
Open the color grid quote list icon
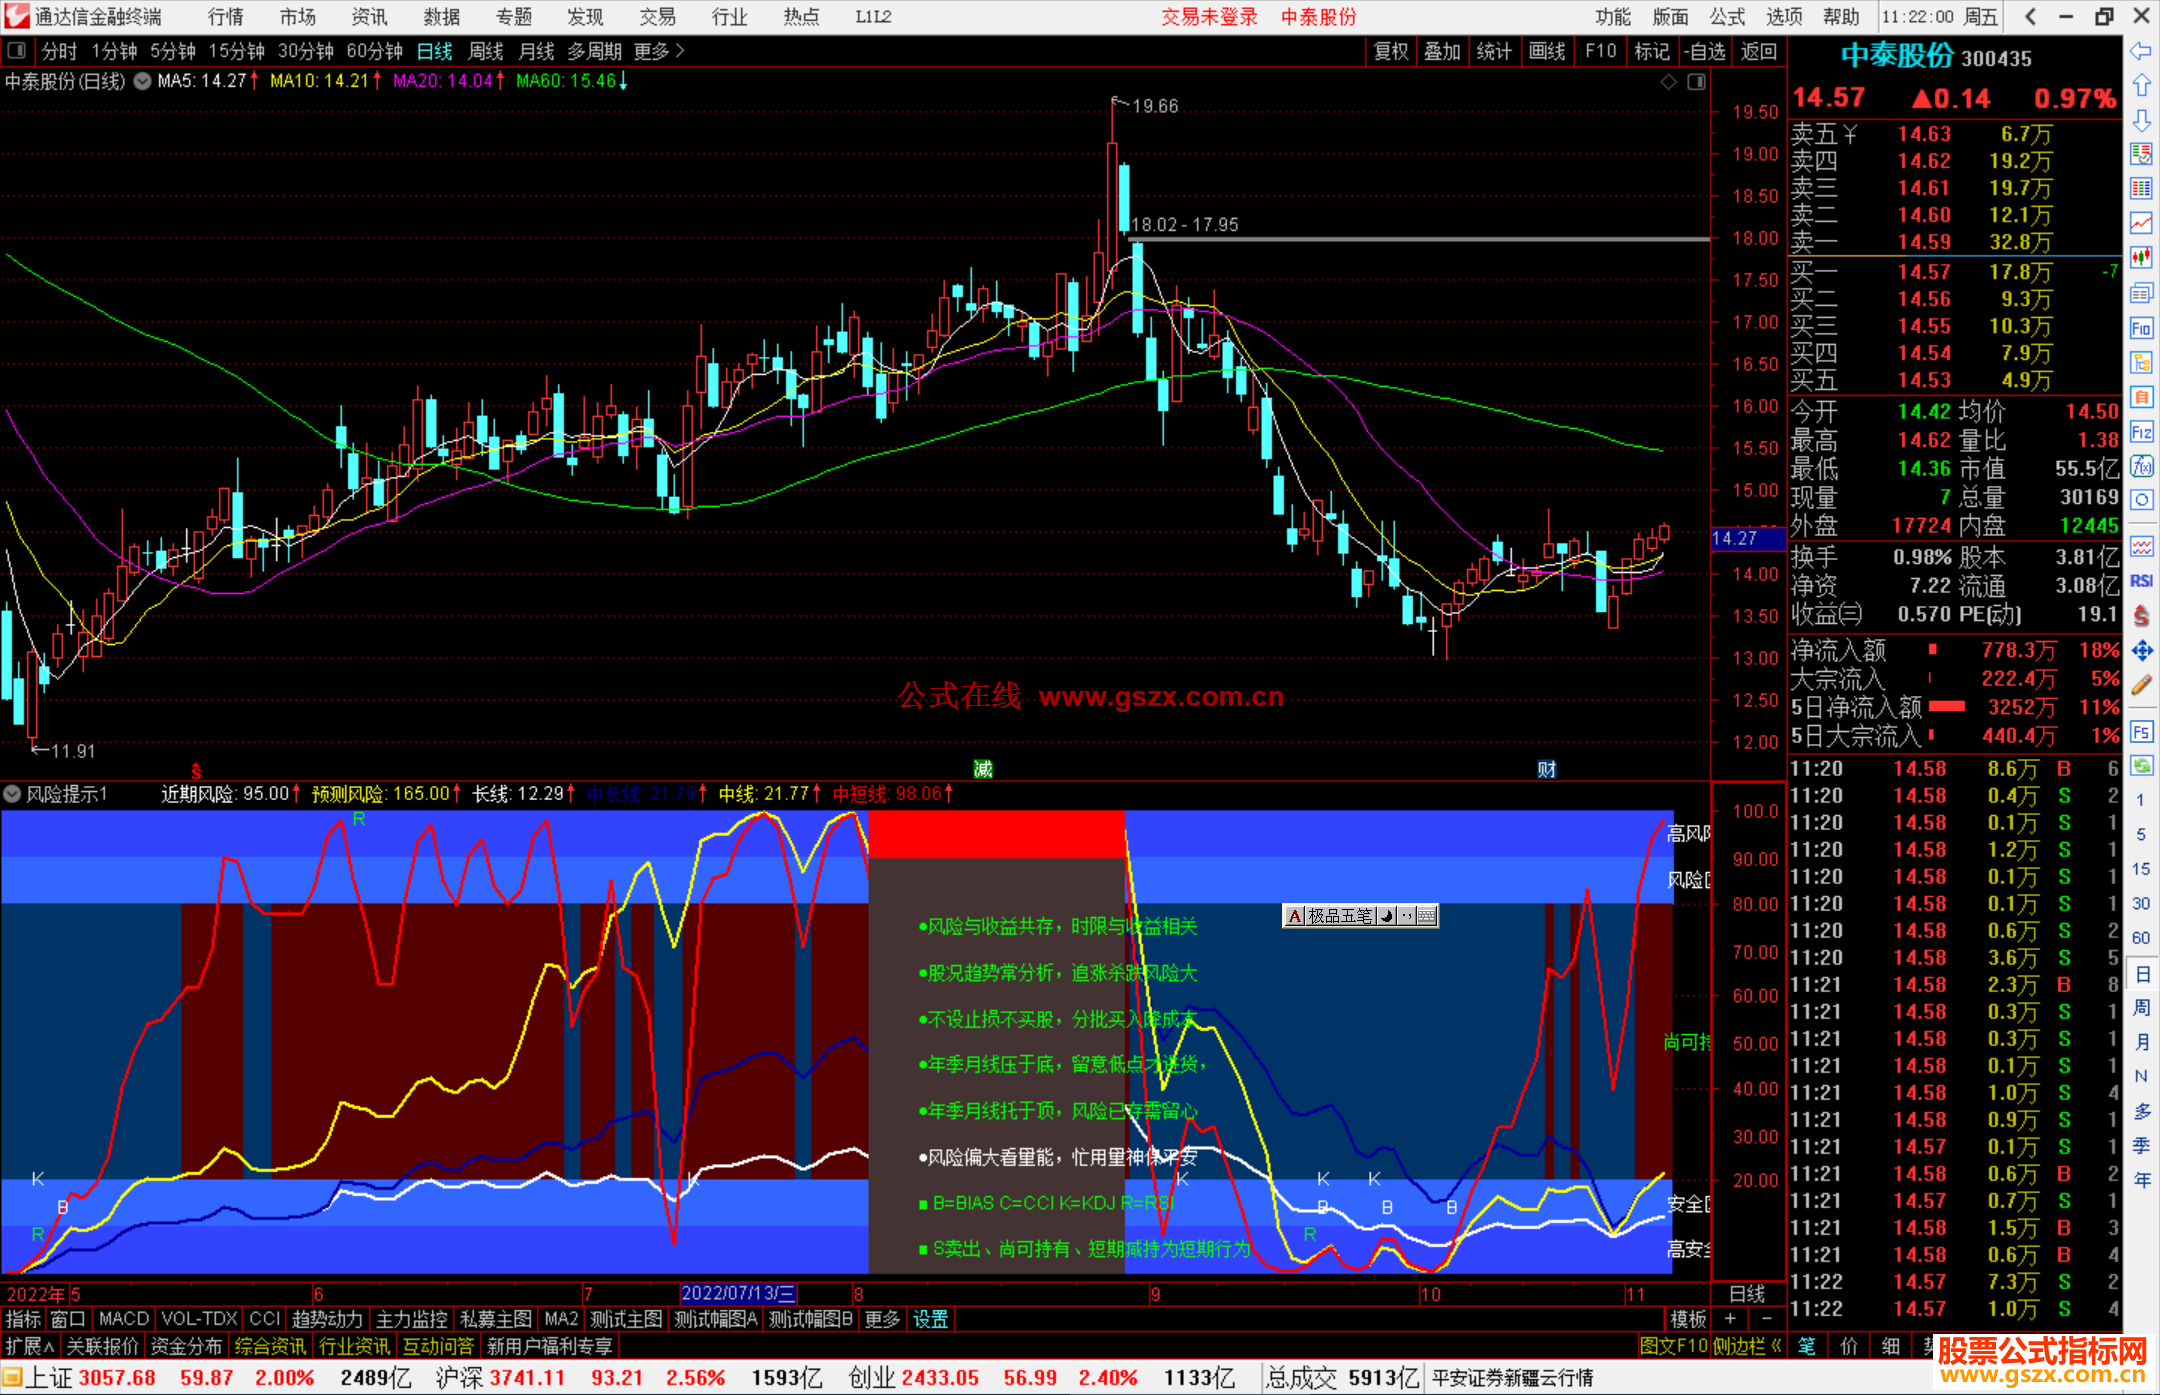tap(2141, 189)
